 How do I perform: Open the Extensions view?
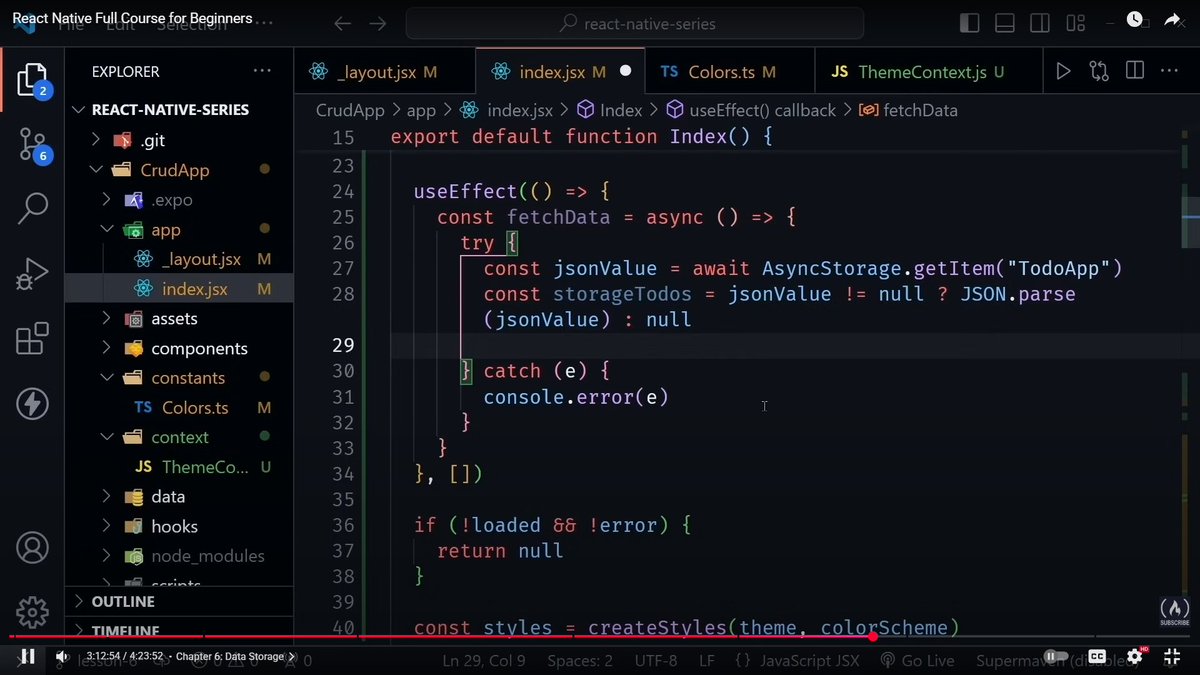click(x=32, y=339)
